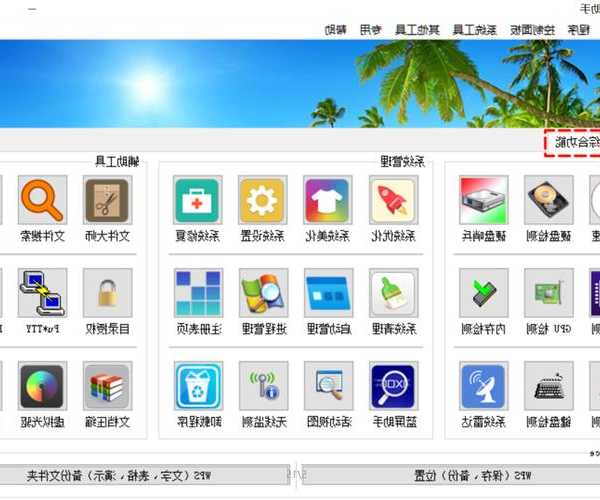Open 硬盘哨兵 hard drive icon
600x500 pixels.
click(x=484, y=201)
